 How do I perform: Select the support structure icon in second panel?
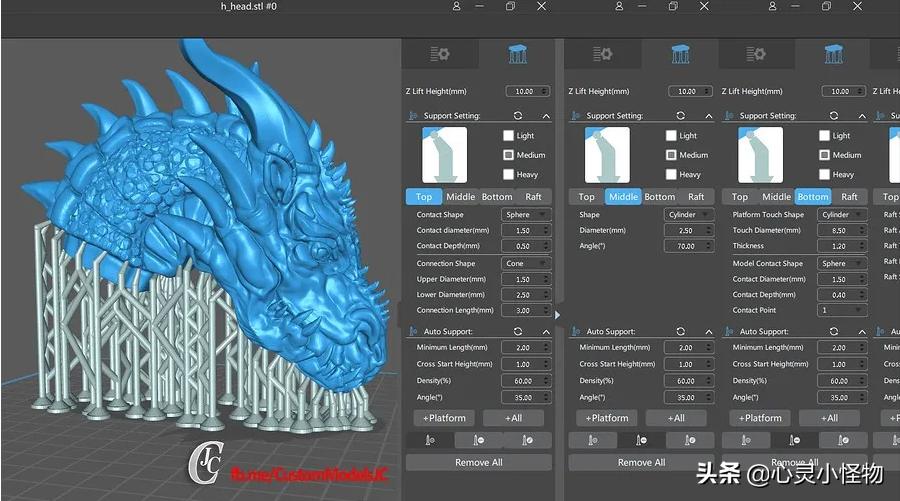tap(681, 55)
